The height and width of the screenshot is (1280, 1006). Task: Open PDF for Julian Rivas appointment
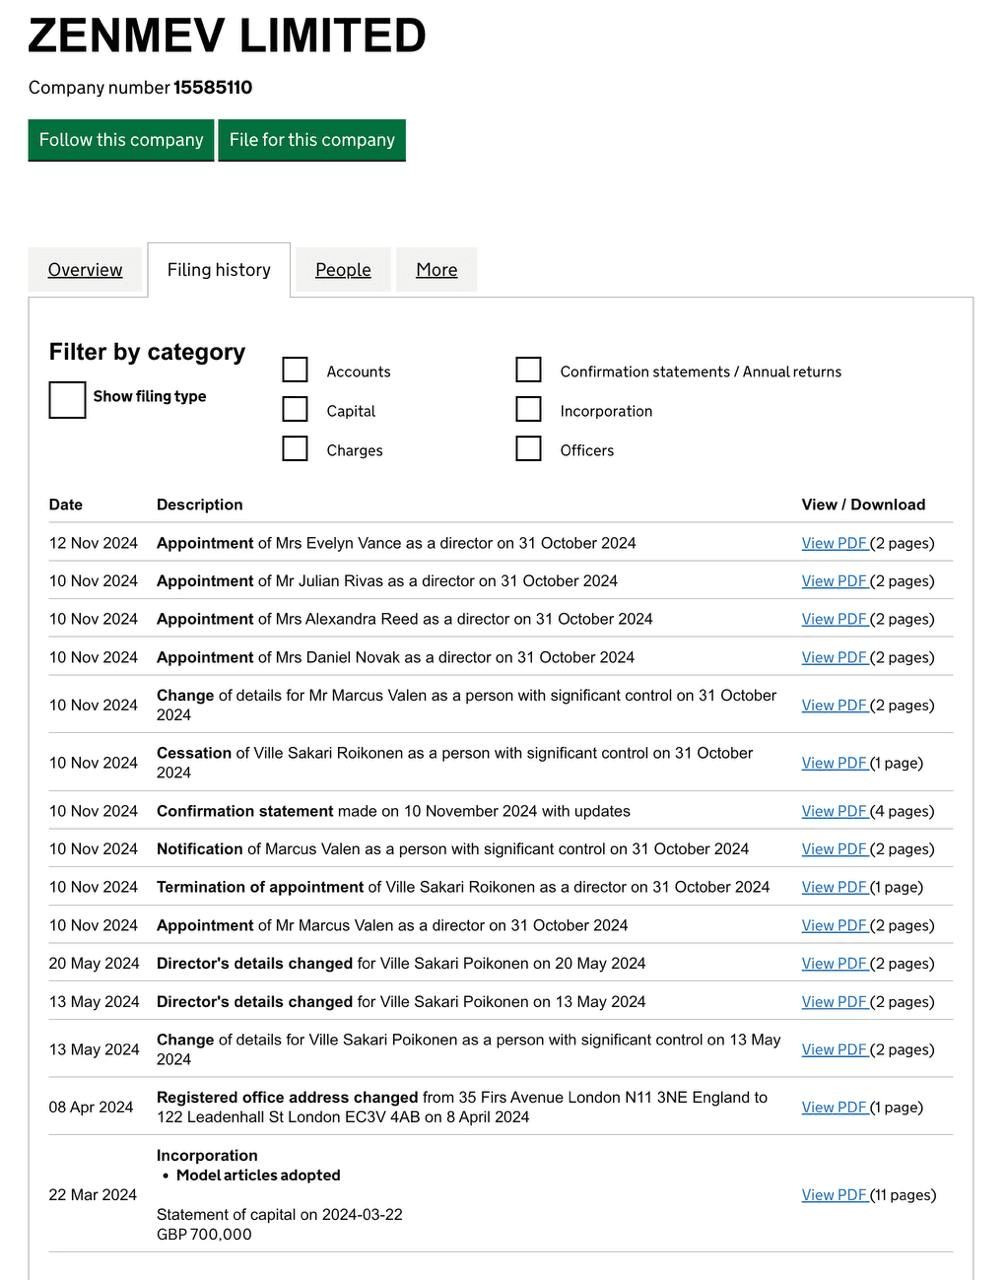[x=834, y=581]
